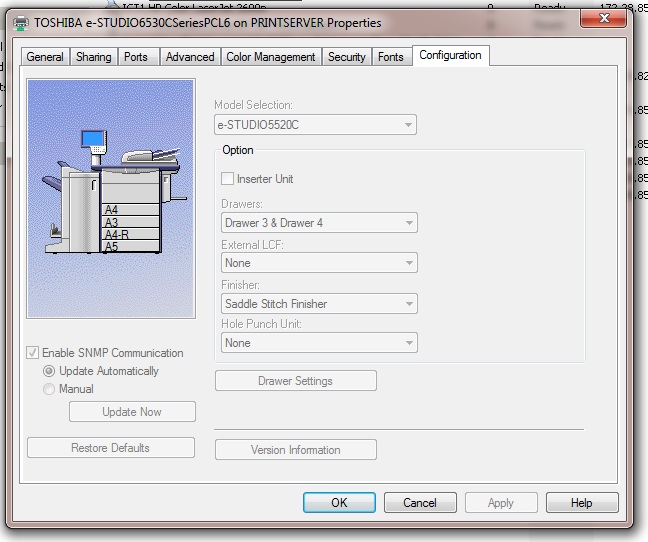Screen dimensions: 648x542
Task: Open Version Information
Action: (296, 449)
